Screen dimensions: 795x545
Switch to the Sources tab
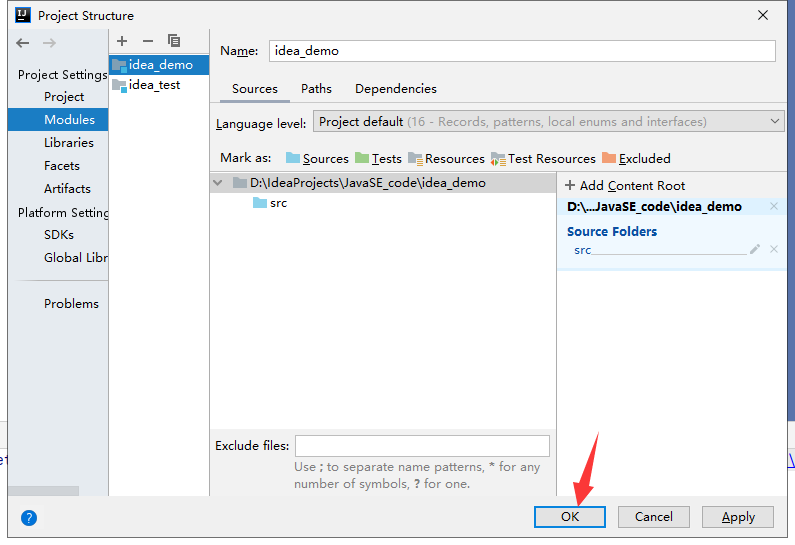click(255, 89)
